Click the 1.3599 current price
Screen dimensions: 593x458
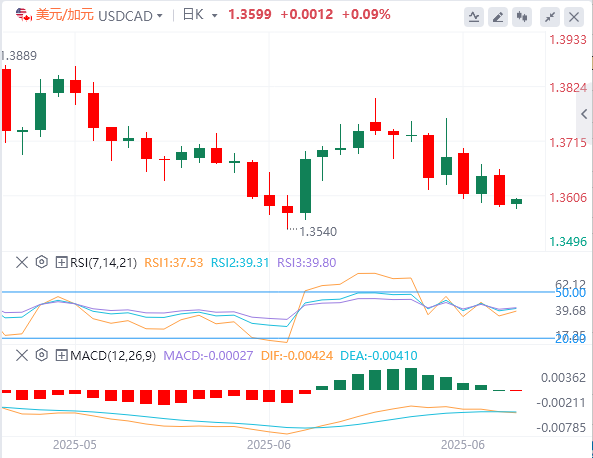click(250, 14)
